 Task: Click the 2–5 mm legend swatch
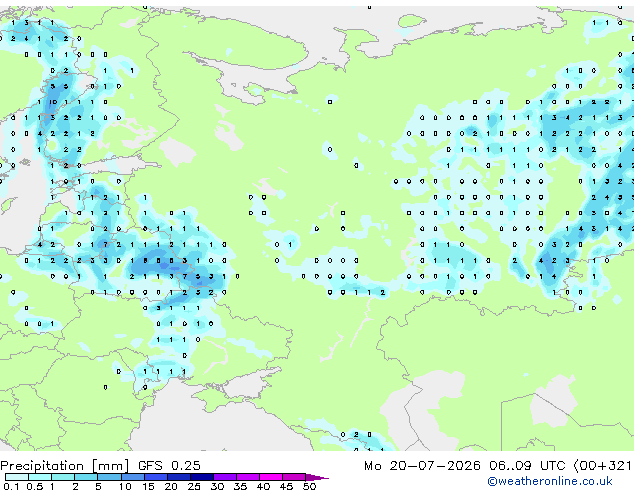(86, 477)
